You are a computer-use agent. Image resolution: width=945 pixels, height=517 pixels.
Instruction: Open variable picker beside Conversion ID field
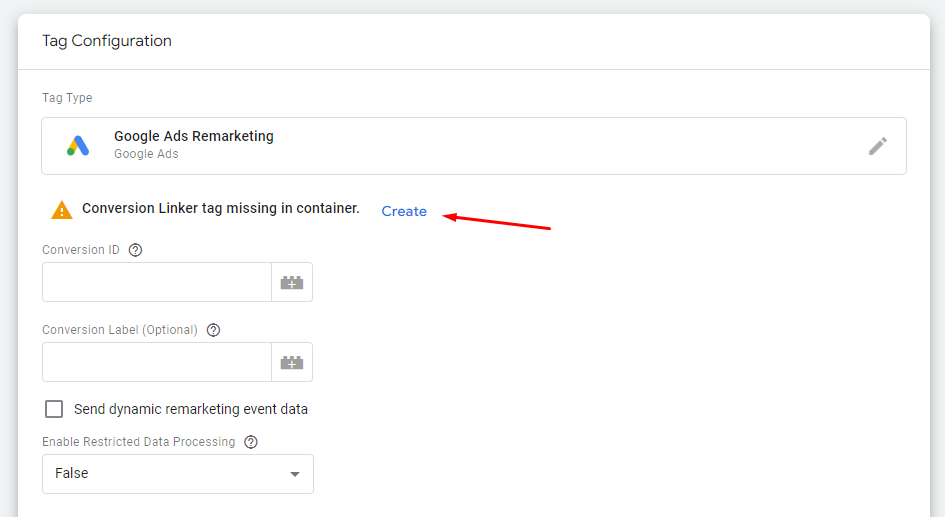tap(292, 282)
